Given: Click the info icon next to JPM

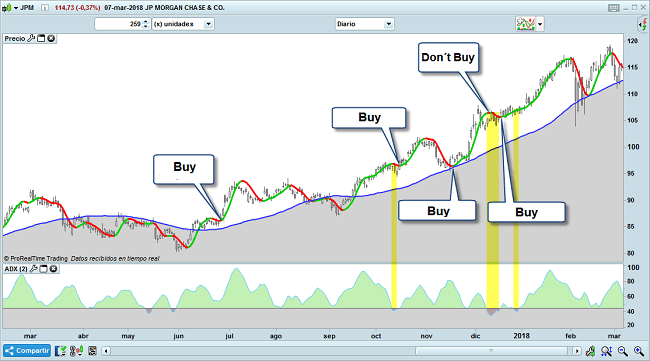Looking at the screenshot, I should 45,7.
